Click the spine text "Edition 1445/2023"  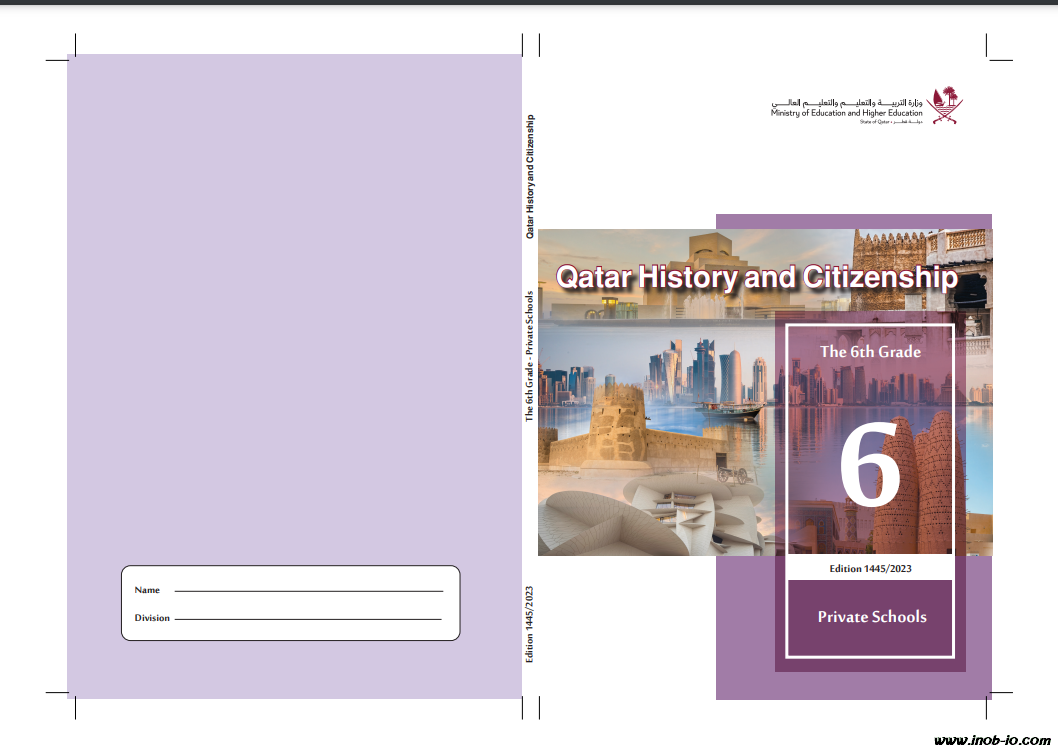click(530, 624)
